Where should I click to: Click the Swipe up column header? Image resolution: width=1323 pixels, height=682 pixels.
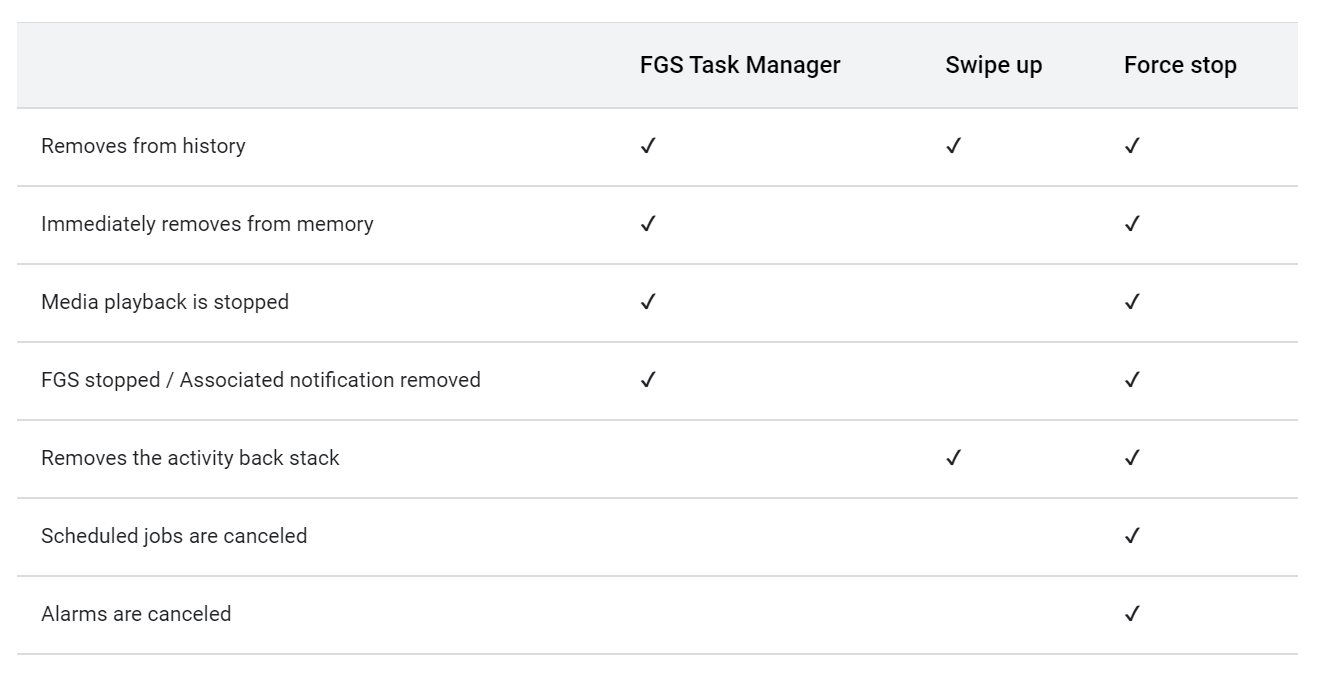pos(993,65)
